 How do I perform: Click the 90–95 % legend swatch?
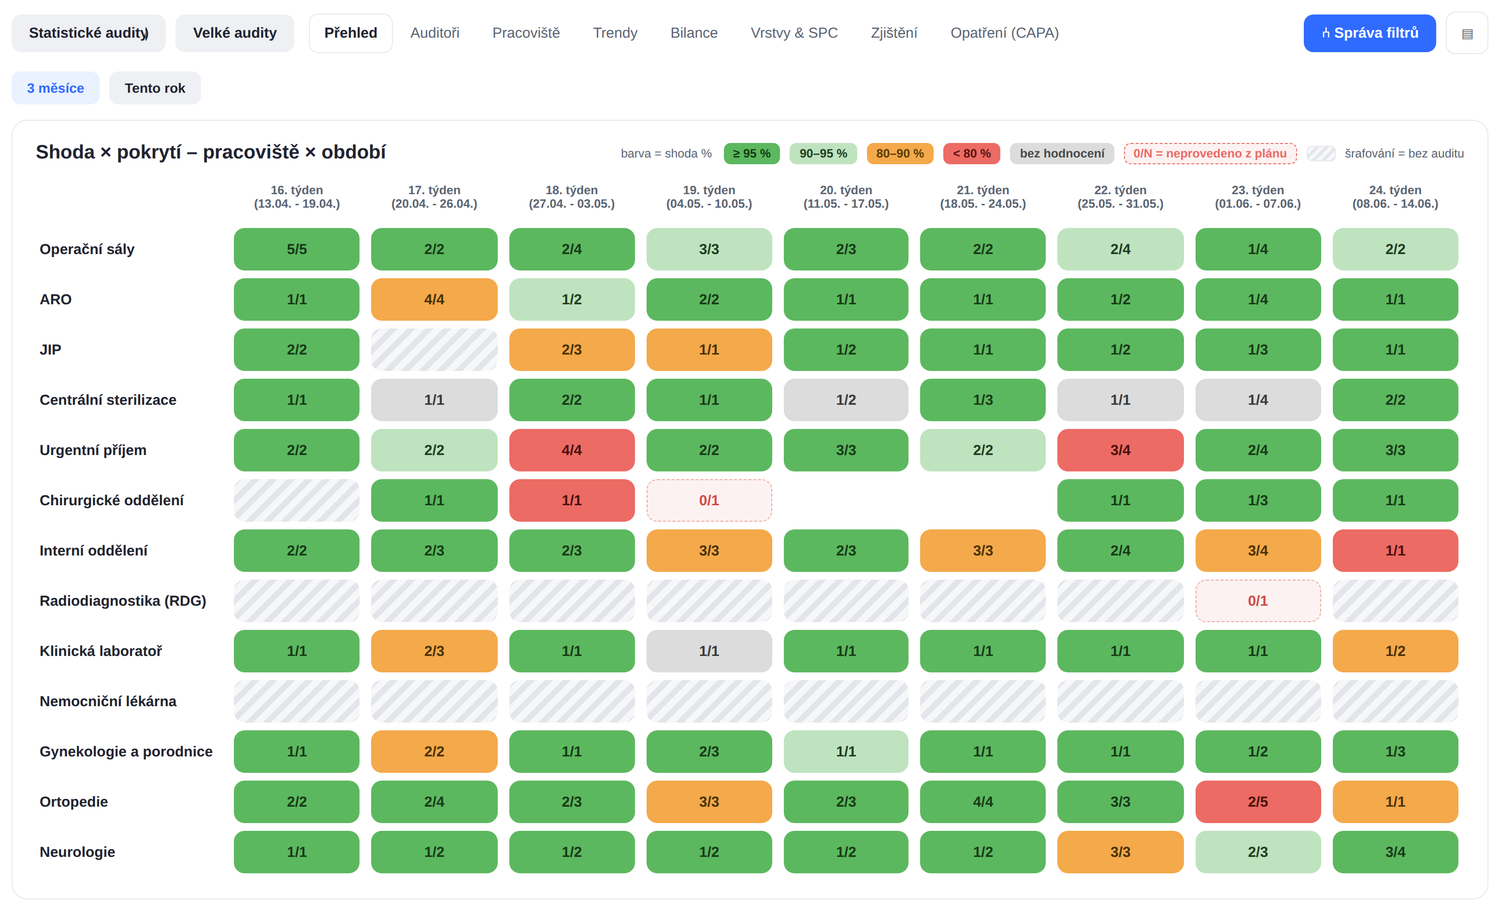pos(823,154)
